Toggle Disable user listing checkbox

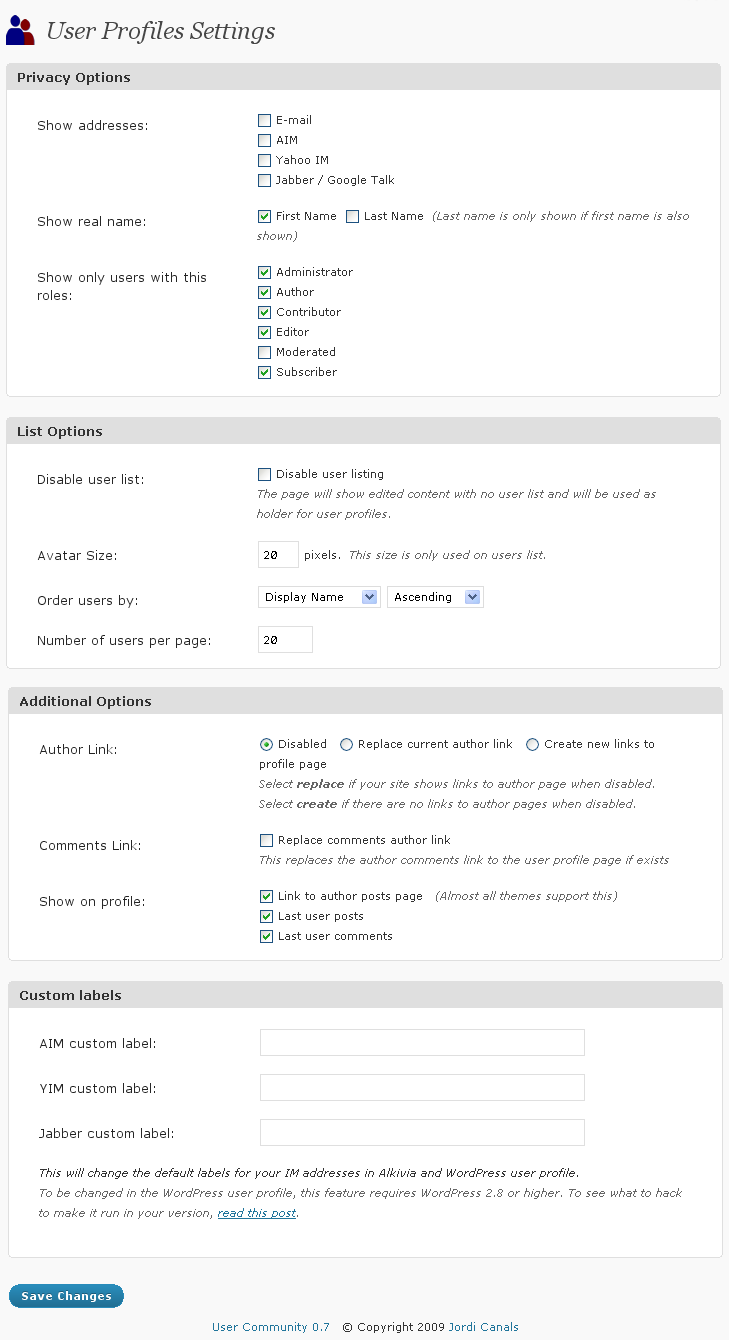(264, 474)
